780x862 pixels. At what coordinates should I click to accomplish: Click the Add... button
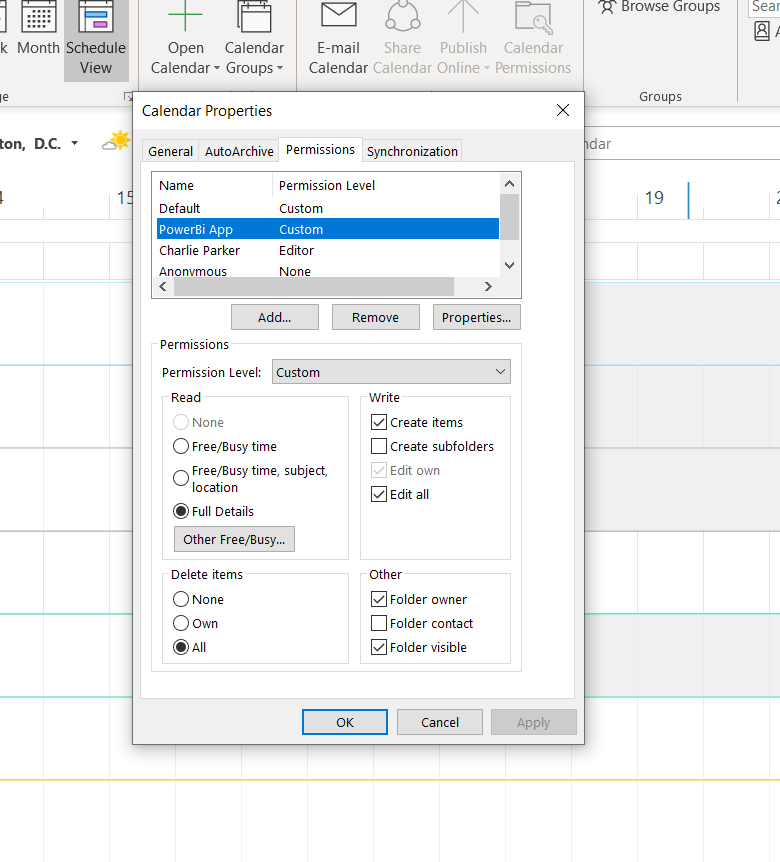pyautogui.click(x=275, y=317)
